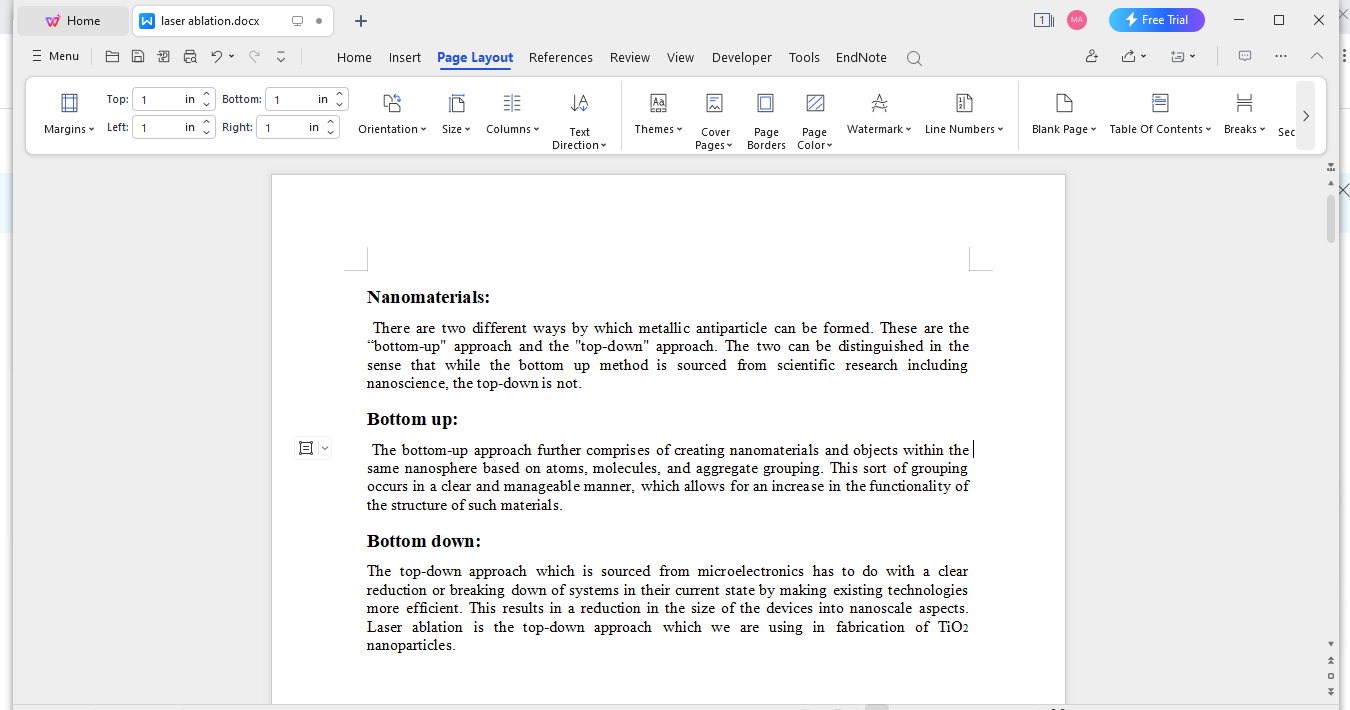This screenshot has height=710, width=1350.
Task: Open the comments panel icon
Action: (x=1244, y=57)
